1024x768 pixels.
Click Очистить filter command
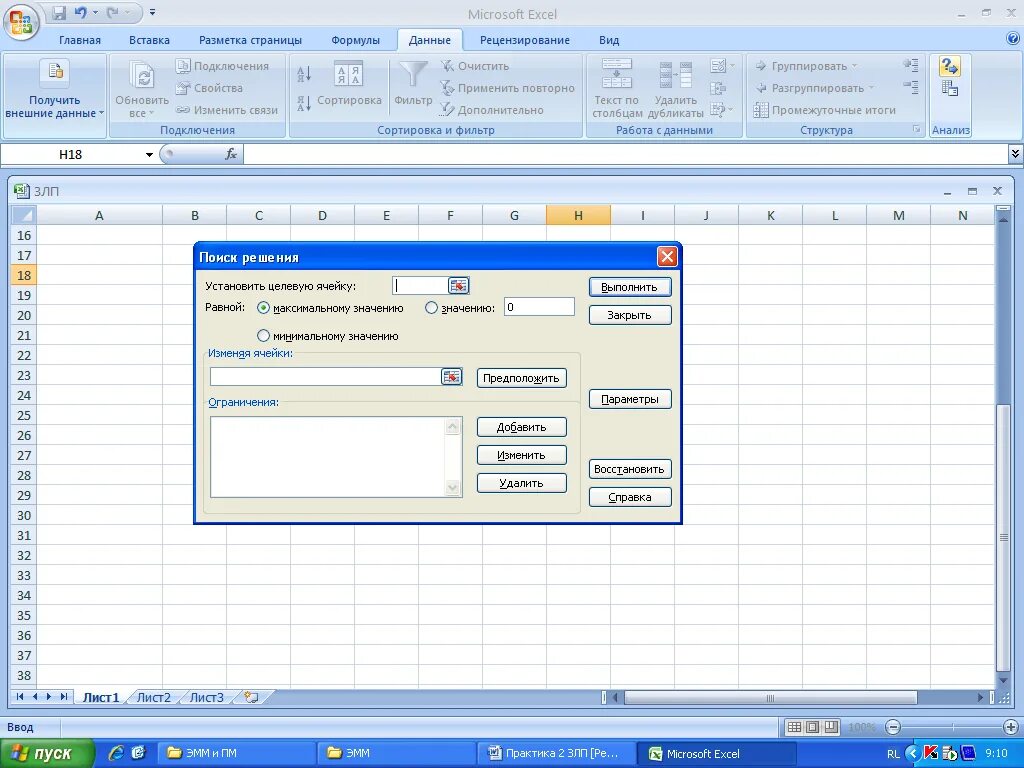(475, 66)
